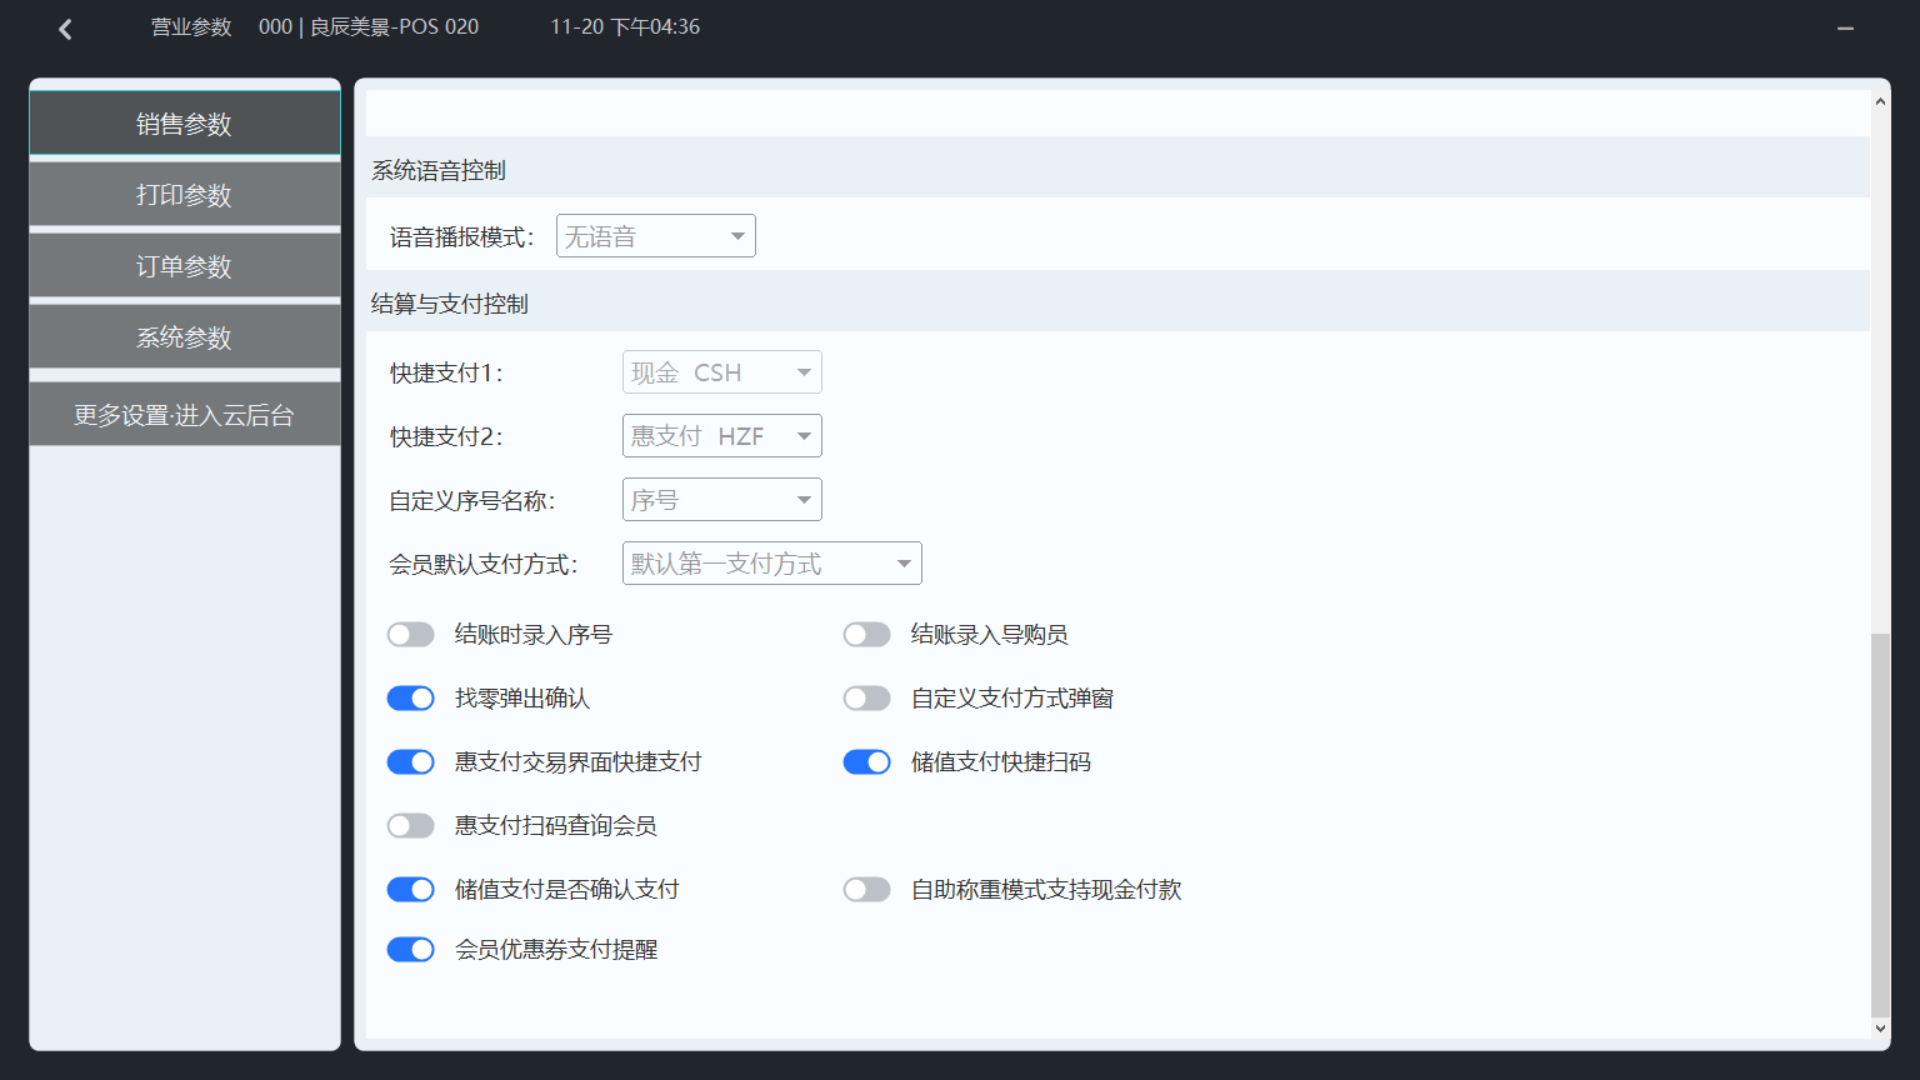Switch to 打印参数 tab
The width and height of the screenshot is (1920, 1080).
click(x=184, y=195)
